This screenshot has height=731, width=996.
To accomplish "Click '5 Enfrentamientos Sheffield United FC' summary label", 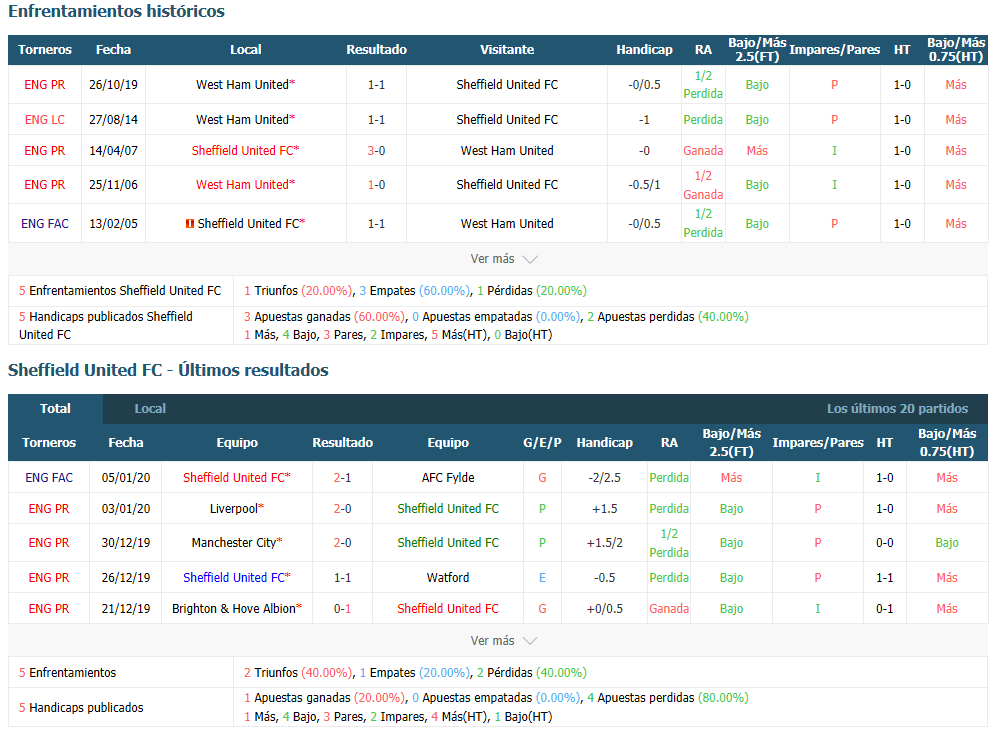I will [x=120, y=291].
